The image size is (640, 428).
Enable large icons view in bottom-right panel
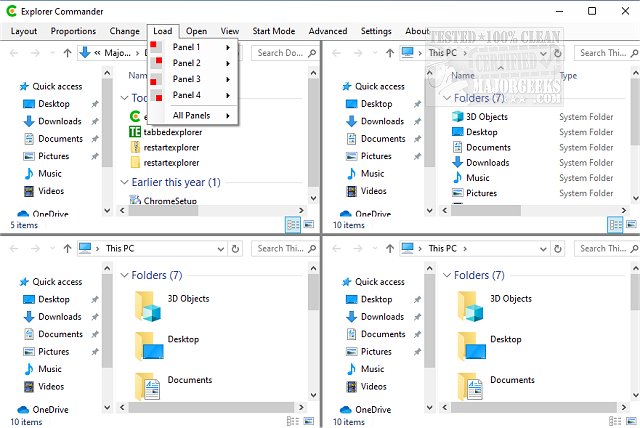[x=628, y=422]
